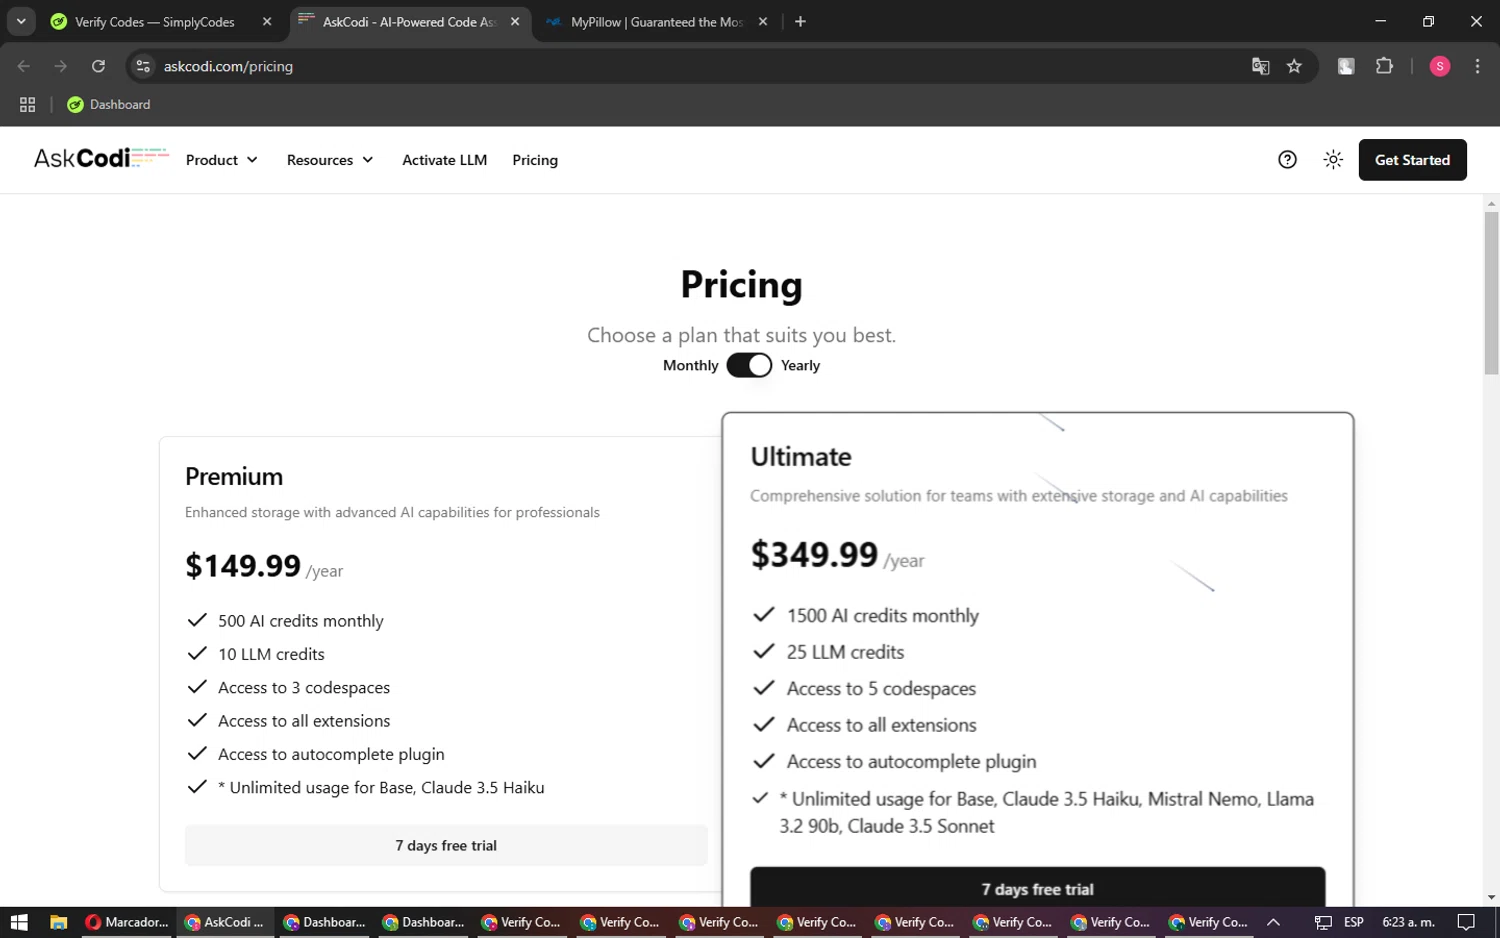Open the Google Translate icon in the address bar
The image size is (1500, 938).
coord(1260,66)
